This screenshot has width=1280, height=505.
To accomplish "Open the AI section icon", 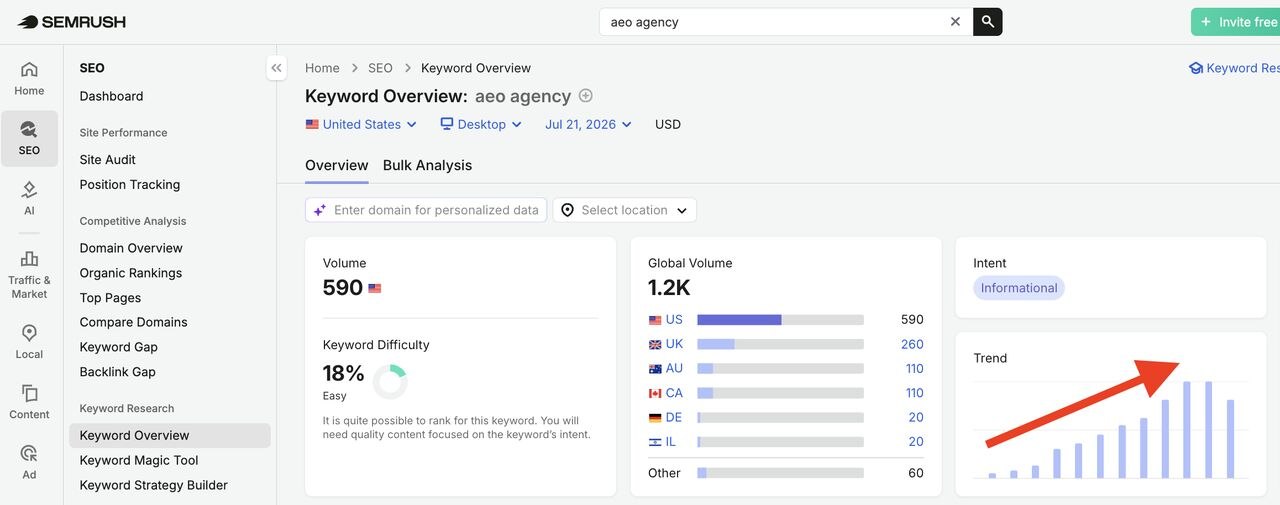I will pyautogui.click(x=29, y=198).
